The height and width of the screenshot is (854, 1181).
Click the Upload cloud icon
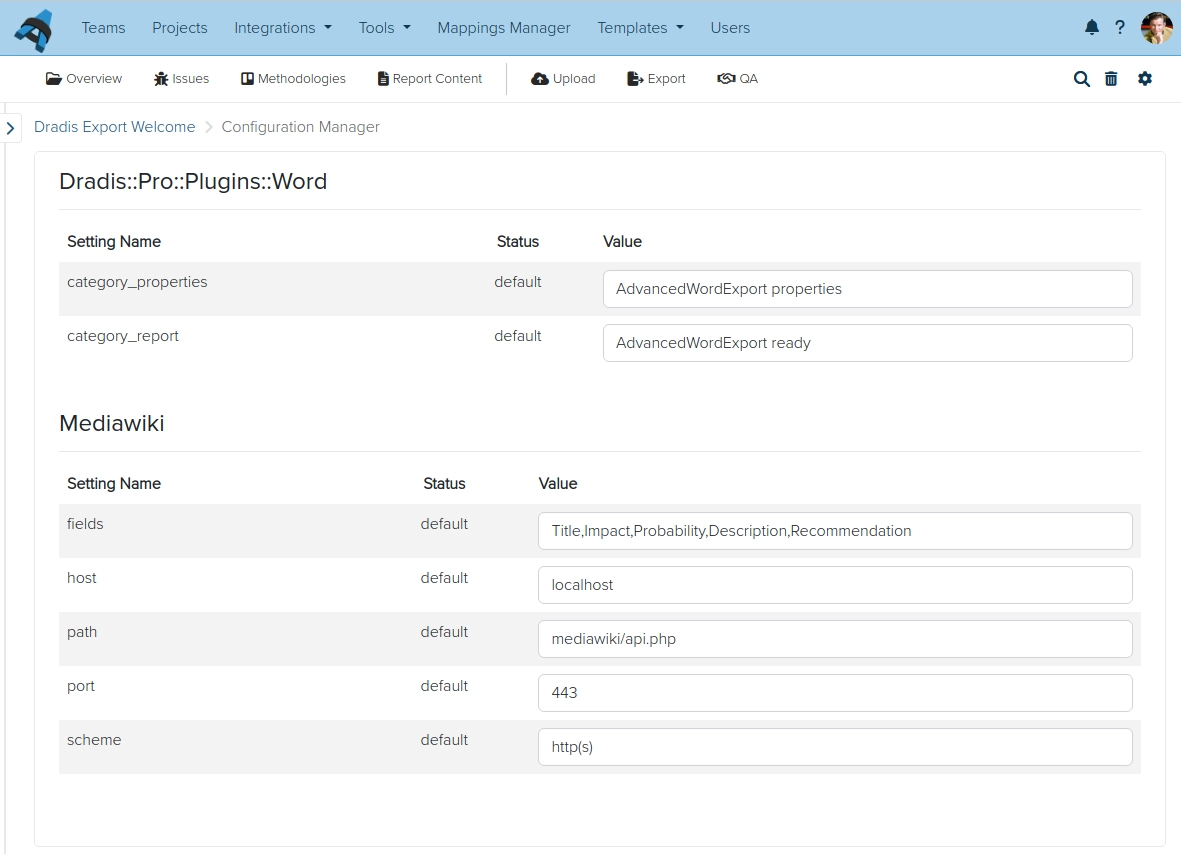pyautogui.click(x=540, y=78)
